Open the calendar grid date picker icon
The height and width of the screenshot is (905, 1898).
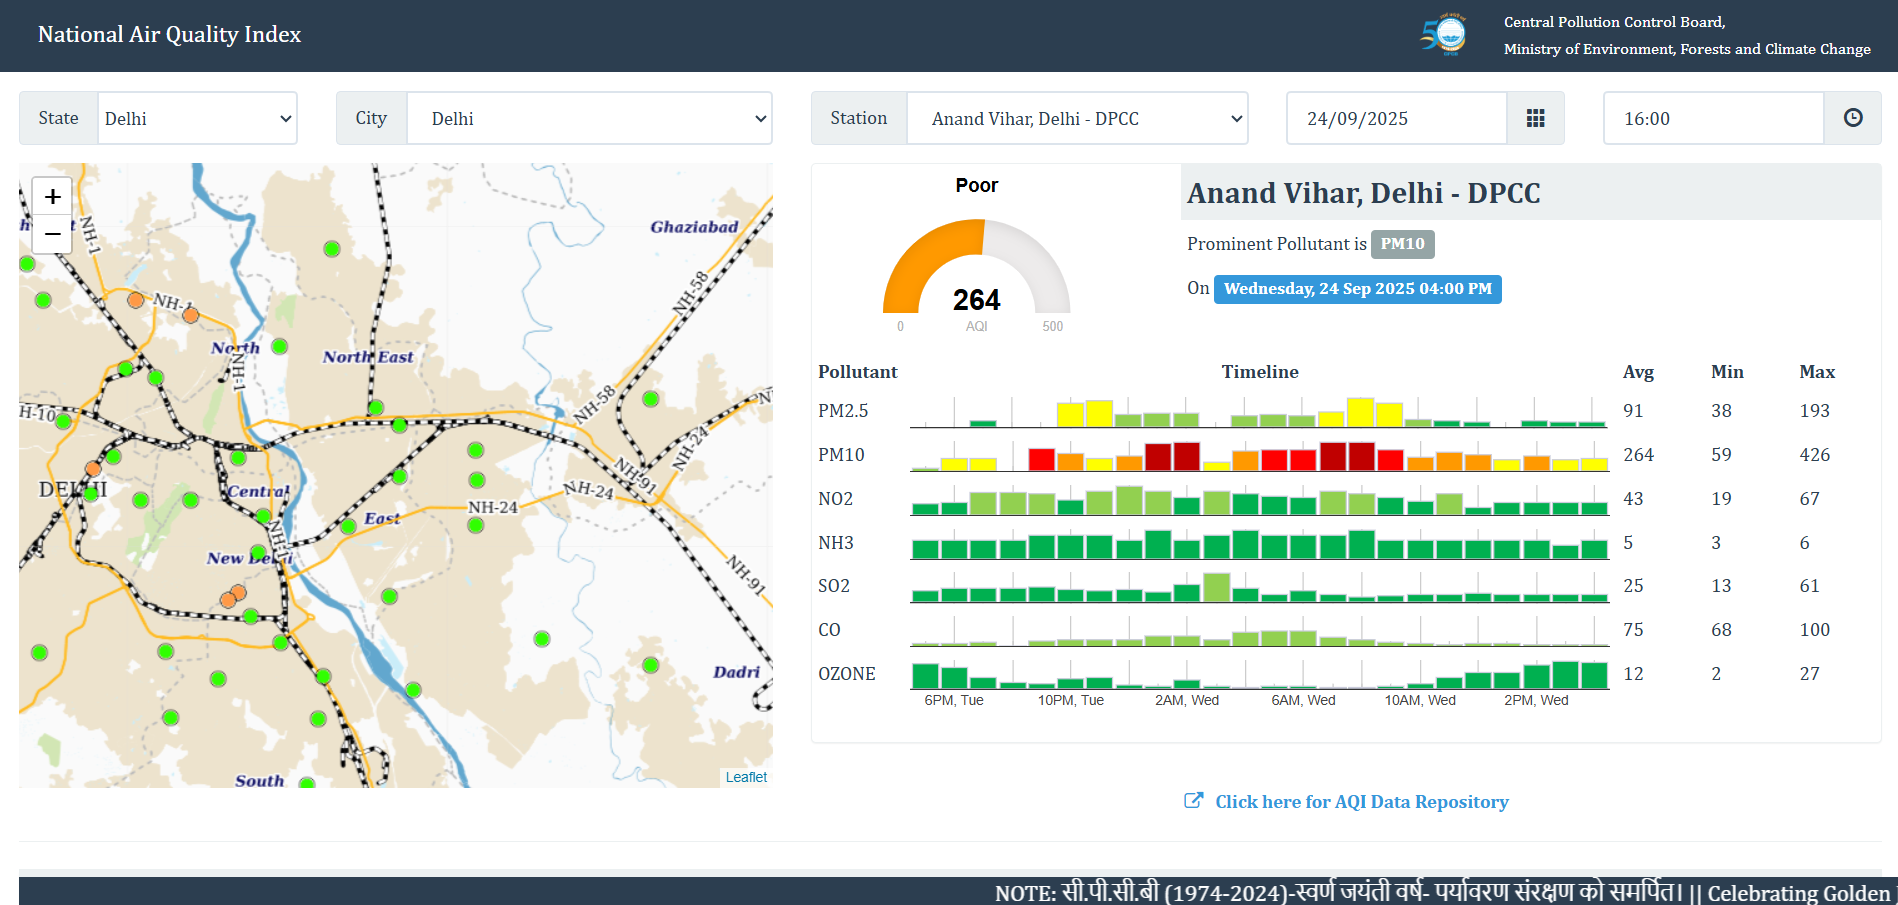tap(1535, 119)
